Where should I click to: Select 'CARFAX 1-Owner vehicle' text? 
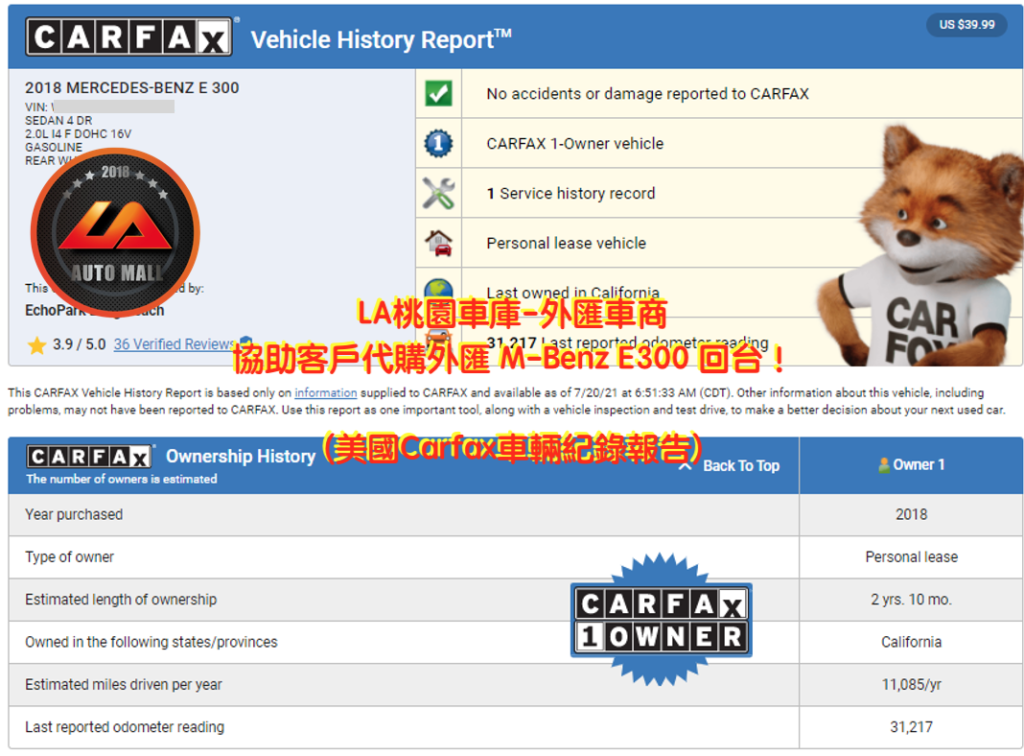[575, 144]
